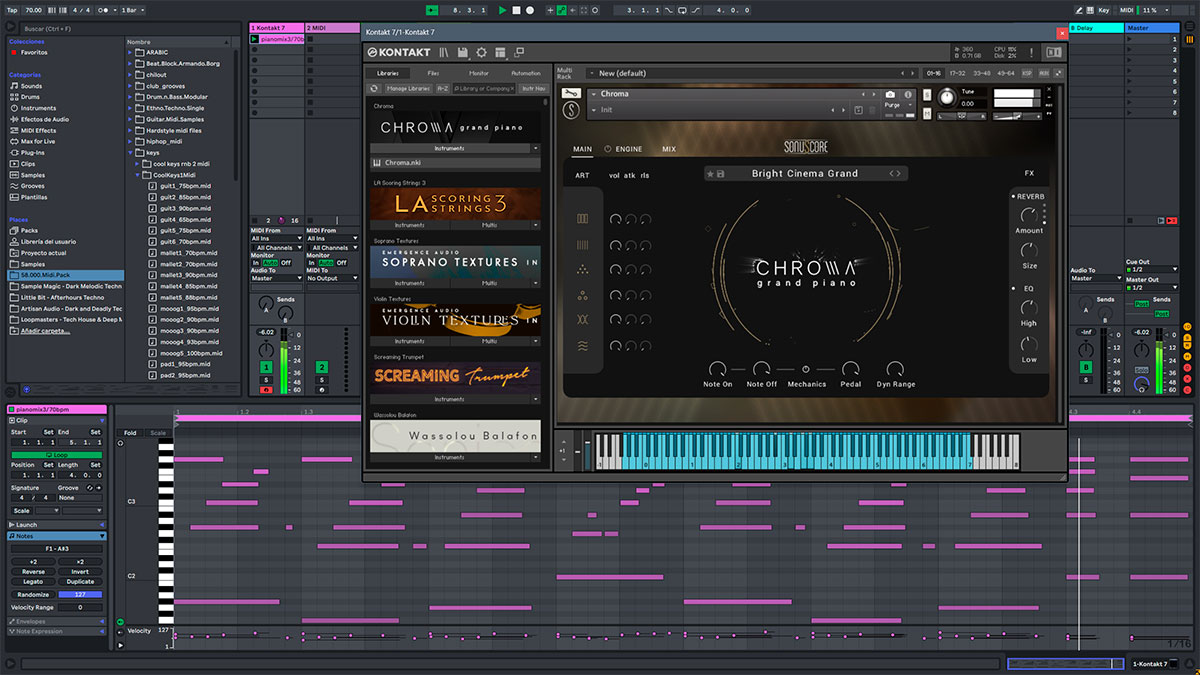Click Manage Libraries button

click(409, 89)
